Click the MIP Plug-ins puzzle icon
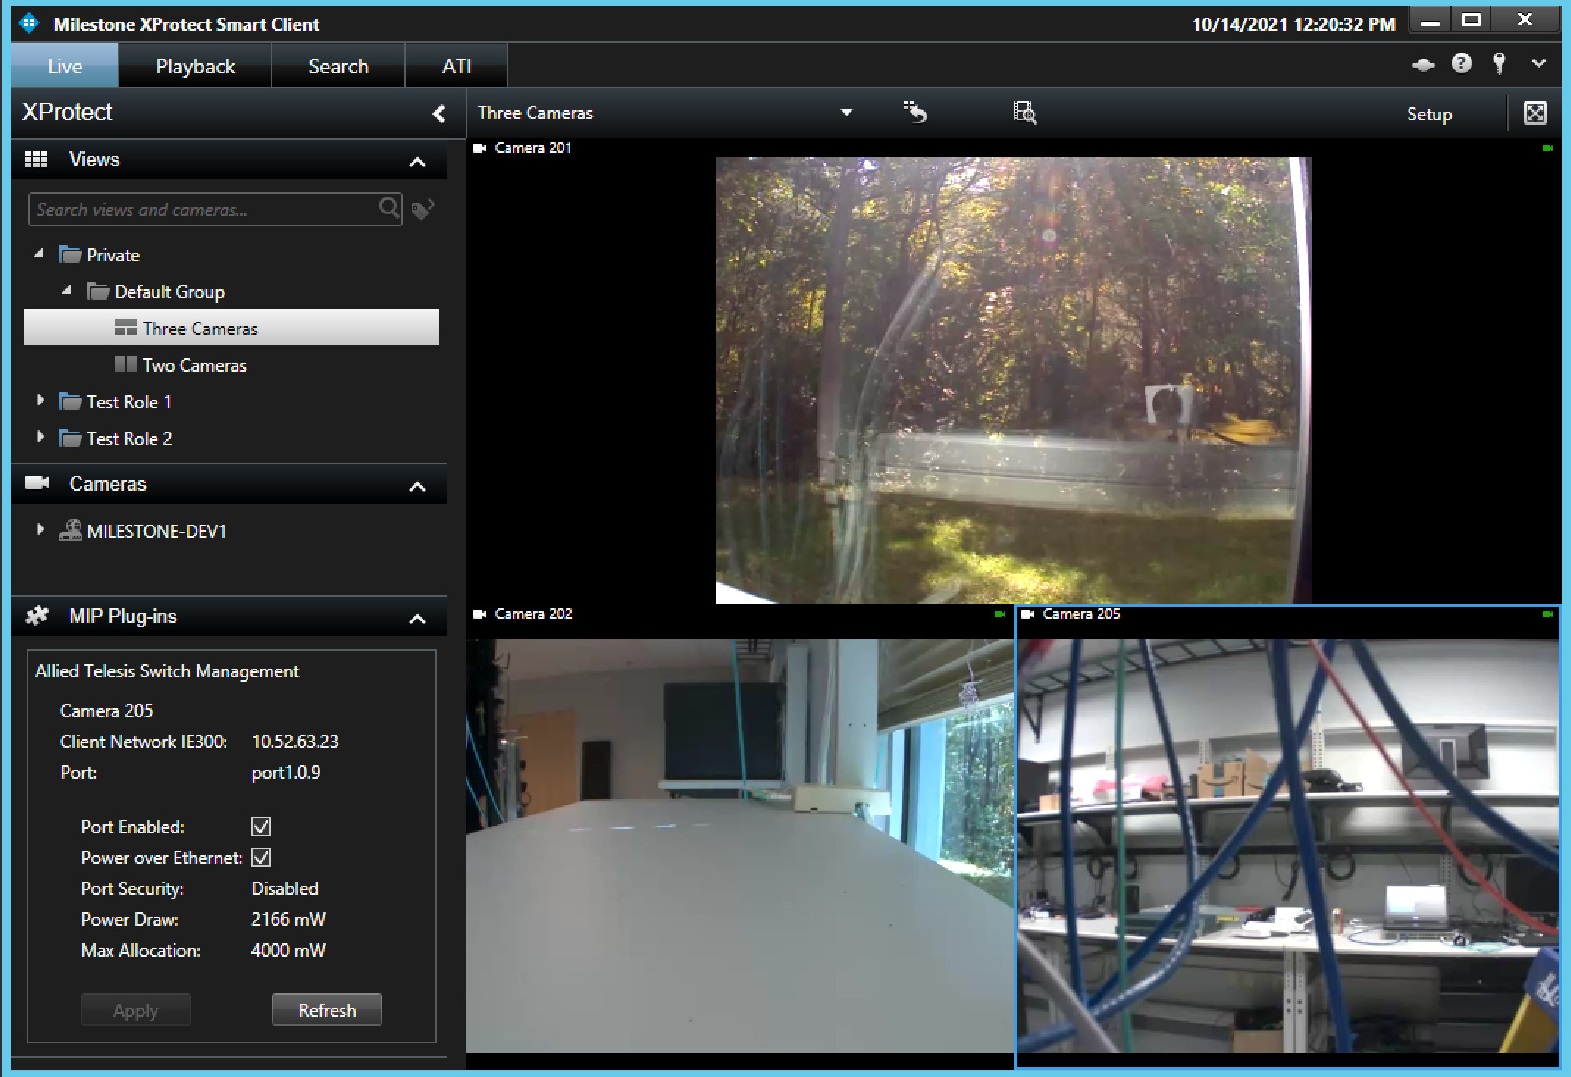 [x=37, y=615]
